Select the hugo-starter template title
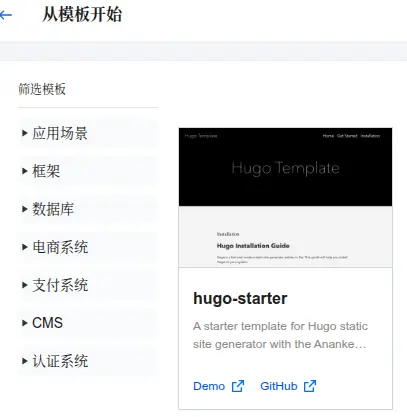Image resolution: width=407 pixels, height=417 pixels. click(x=240, y=298)
